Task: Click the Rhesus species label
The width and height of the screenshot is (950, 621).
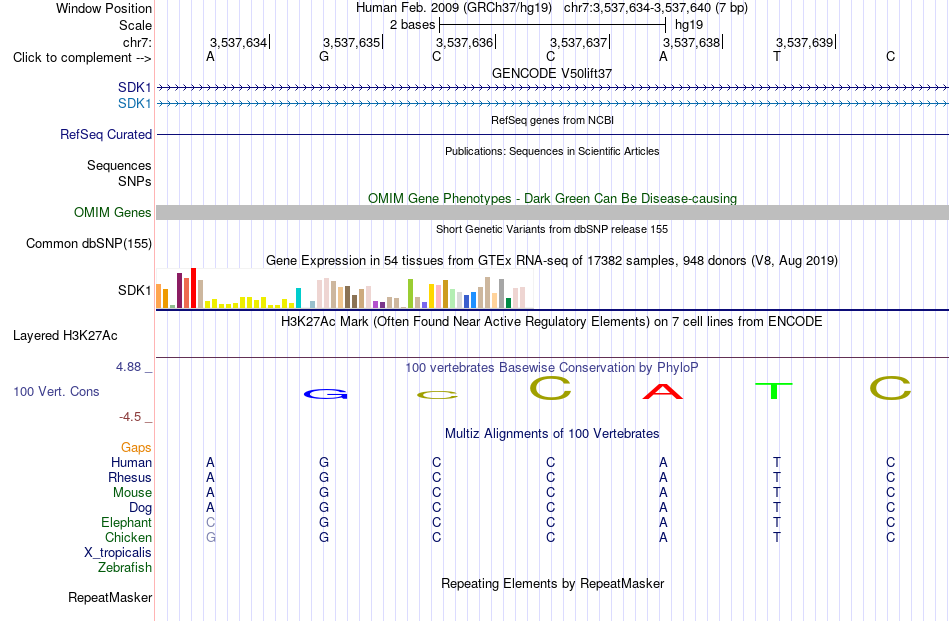Action: pos(130,478)
